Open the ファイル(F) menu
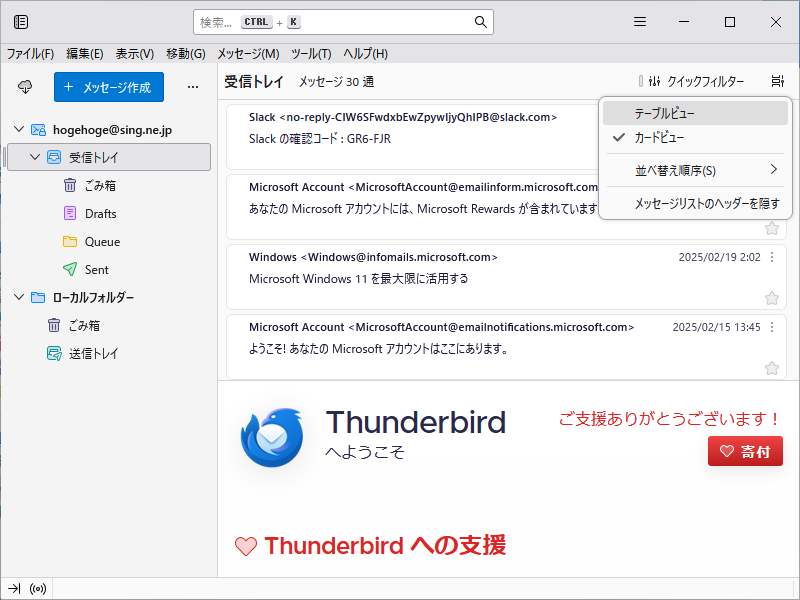Viewport: 800px width, 600px height. [x=30, y=54]
